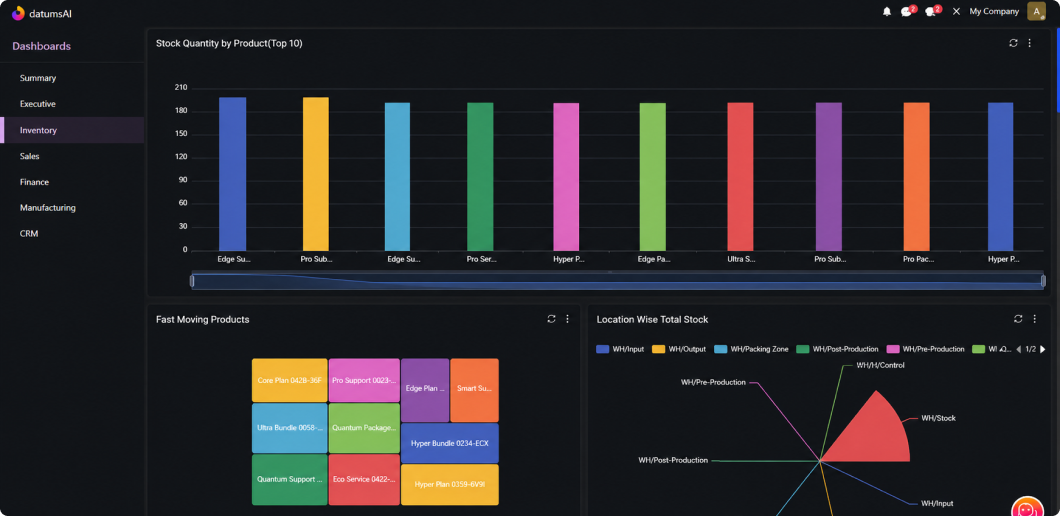This screenshot has width=1060, height=516.
Task: Open the CRM dashboard
Action: (72, 233)
